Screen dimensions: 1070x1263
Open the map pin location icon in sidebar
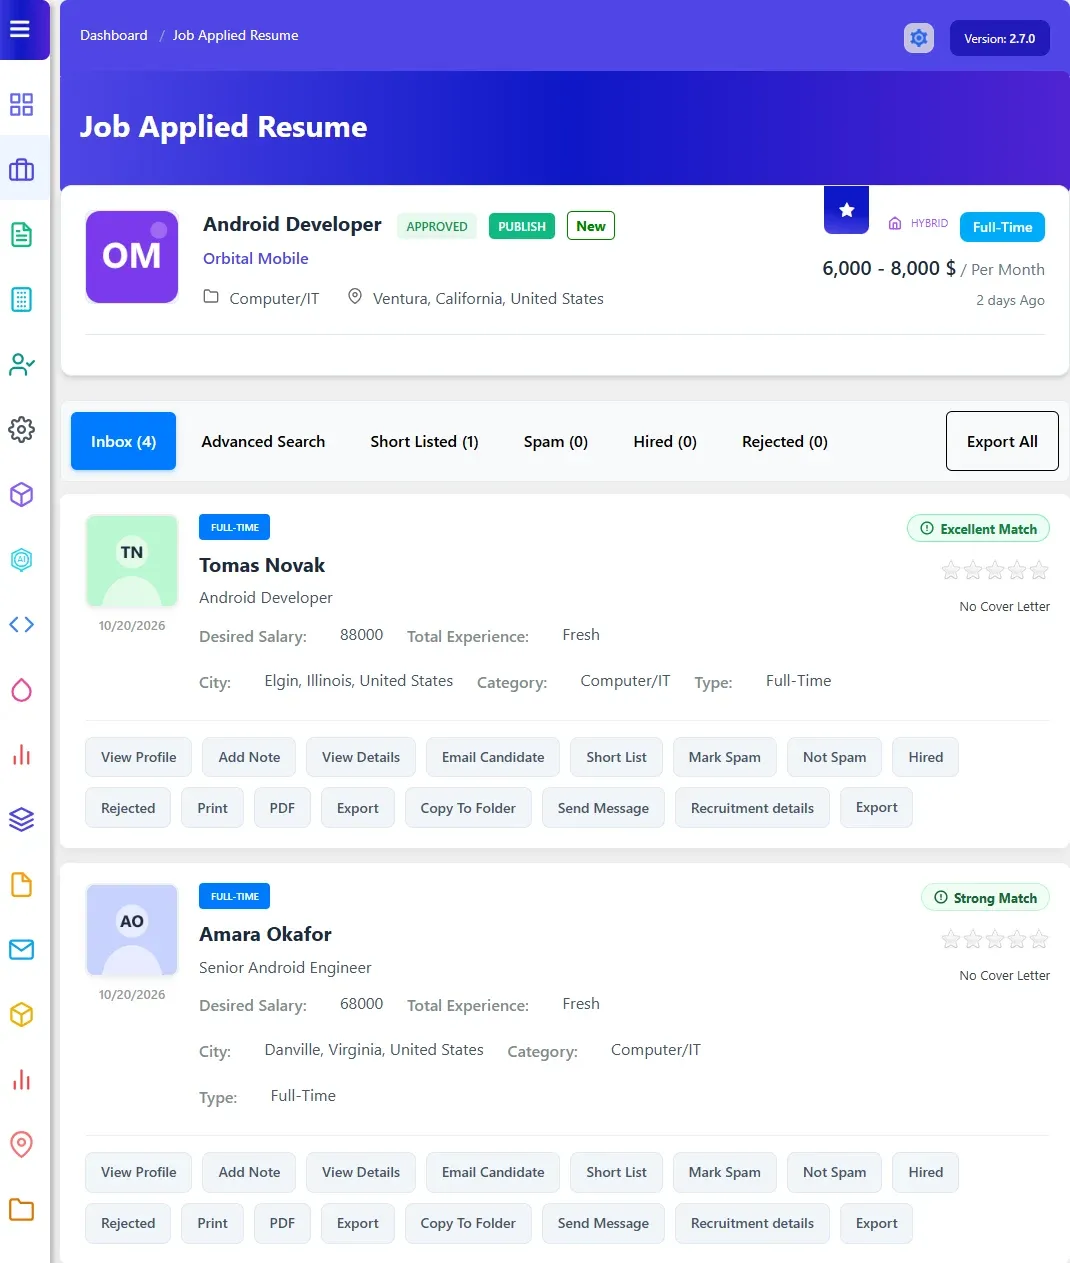coord(21,1144)
